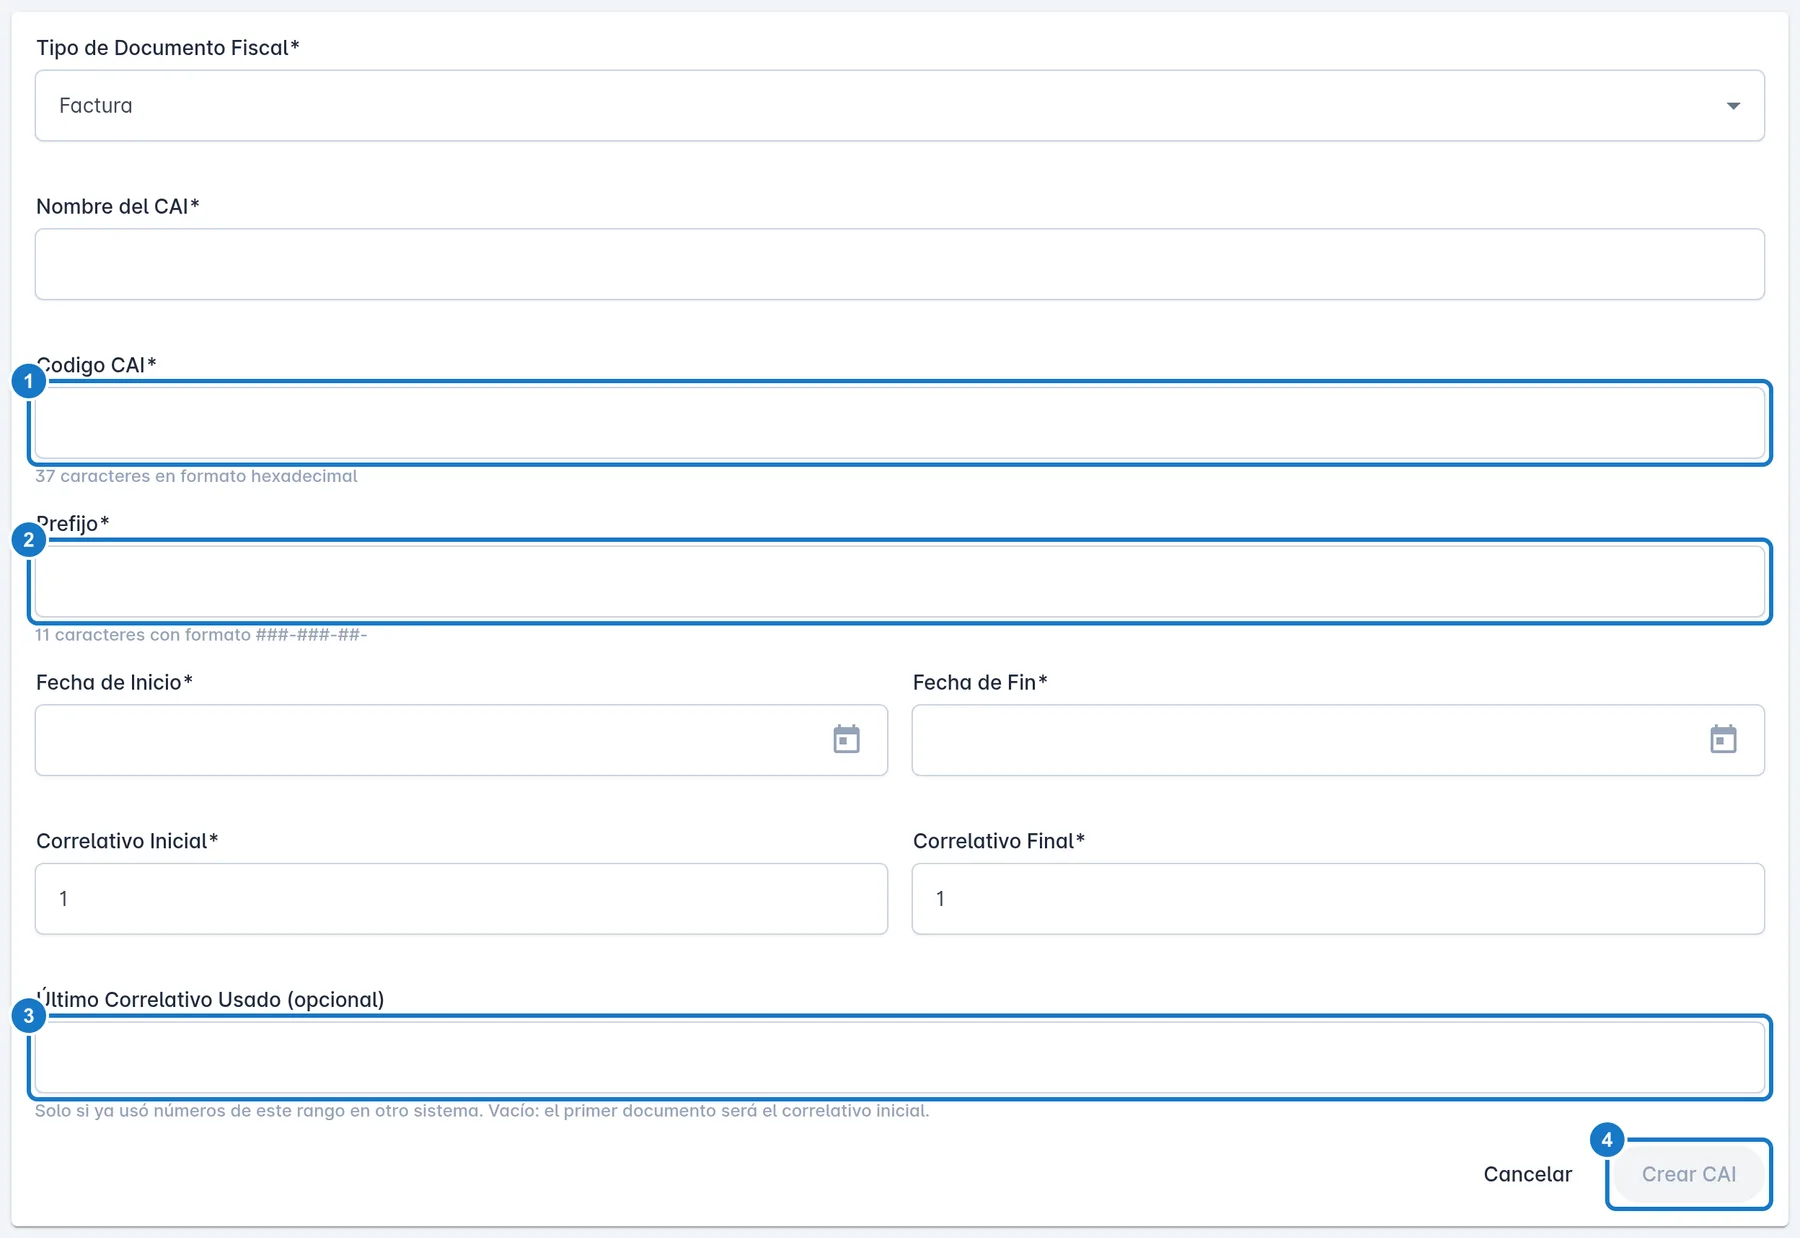Click the Fecha de Fin date field
This screenshot has height=1238, width=1800.
point(1338,740)
